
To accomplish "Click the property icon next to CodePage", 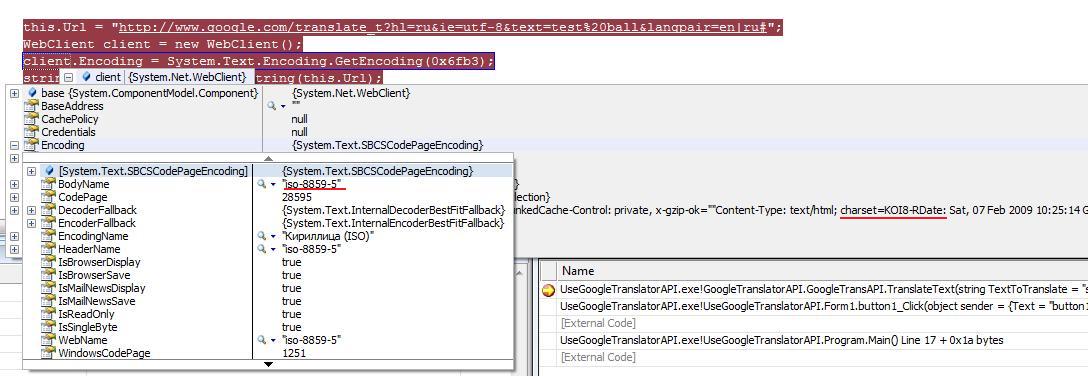I will point(47,197).
